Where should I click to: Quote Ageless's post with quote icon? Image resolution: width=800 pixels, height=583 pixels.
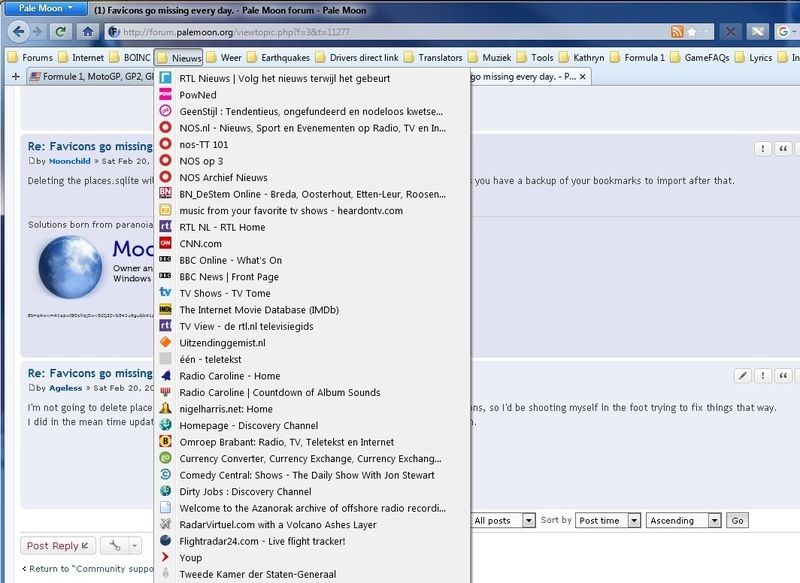(x=783, y=376)
